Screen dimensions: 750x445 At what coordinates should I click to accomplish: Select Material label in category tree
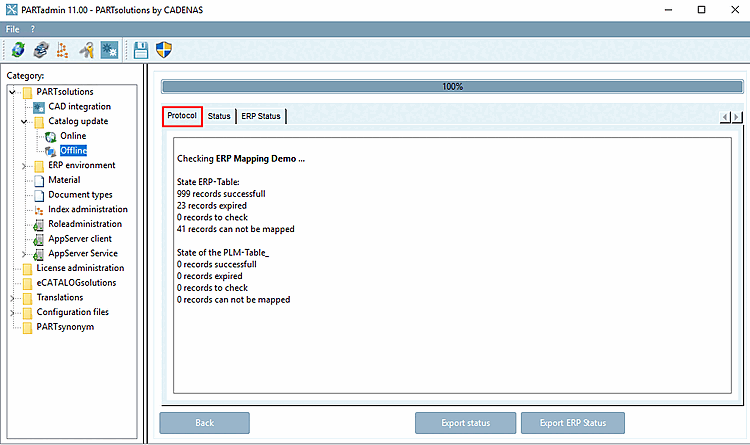64,180
